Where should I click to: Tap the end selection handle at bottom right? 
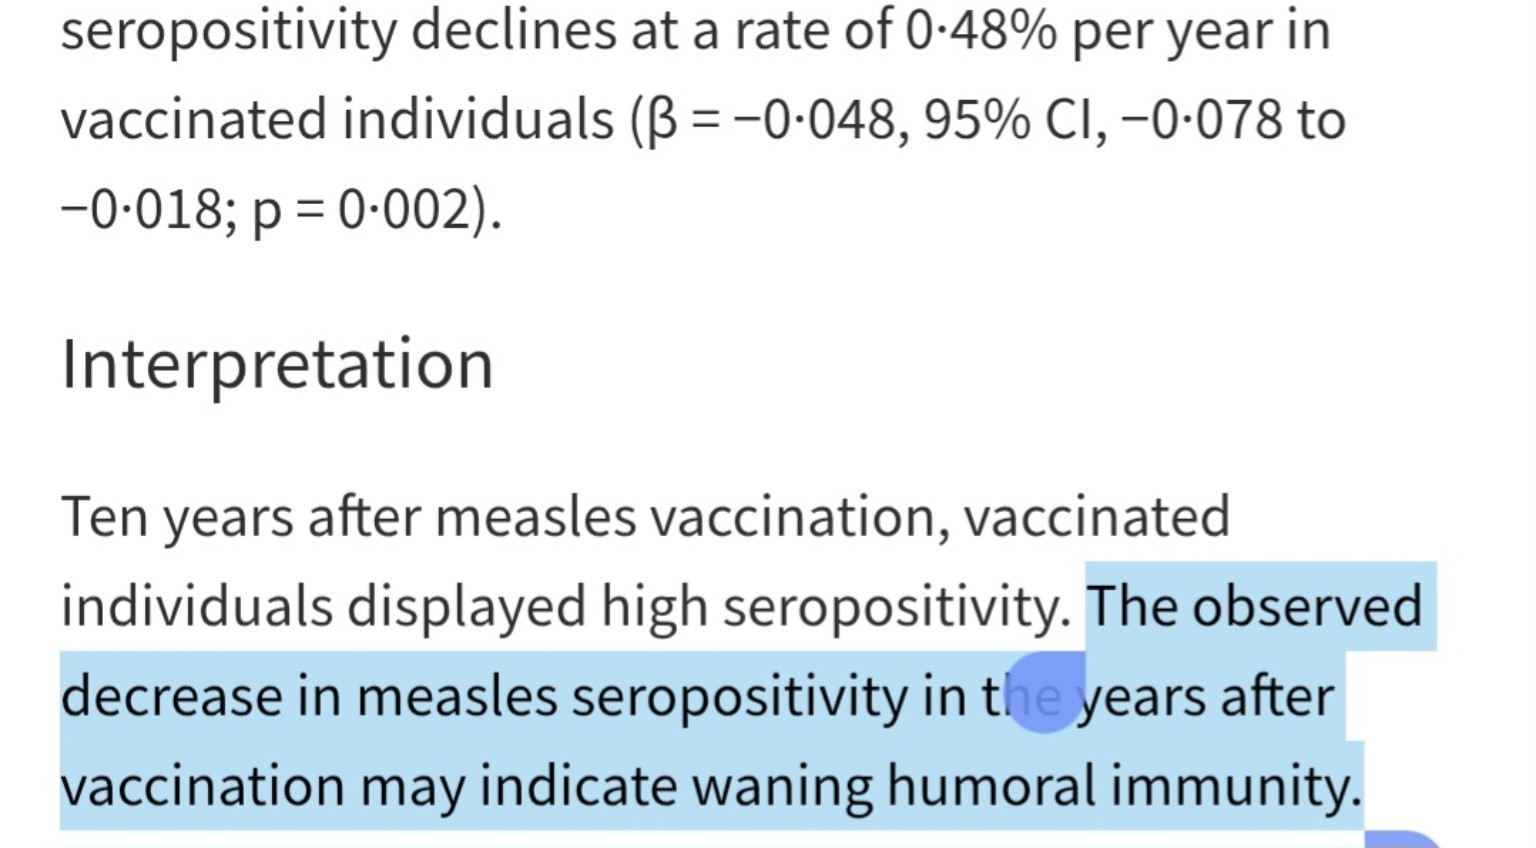pos(1402,838)
